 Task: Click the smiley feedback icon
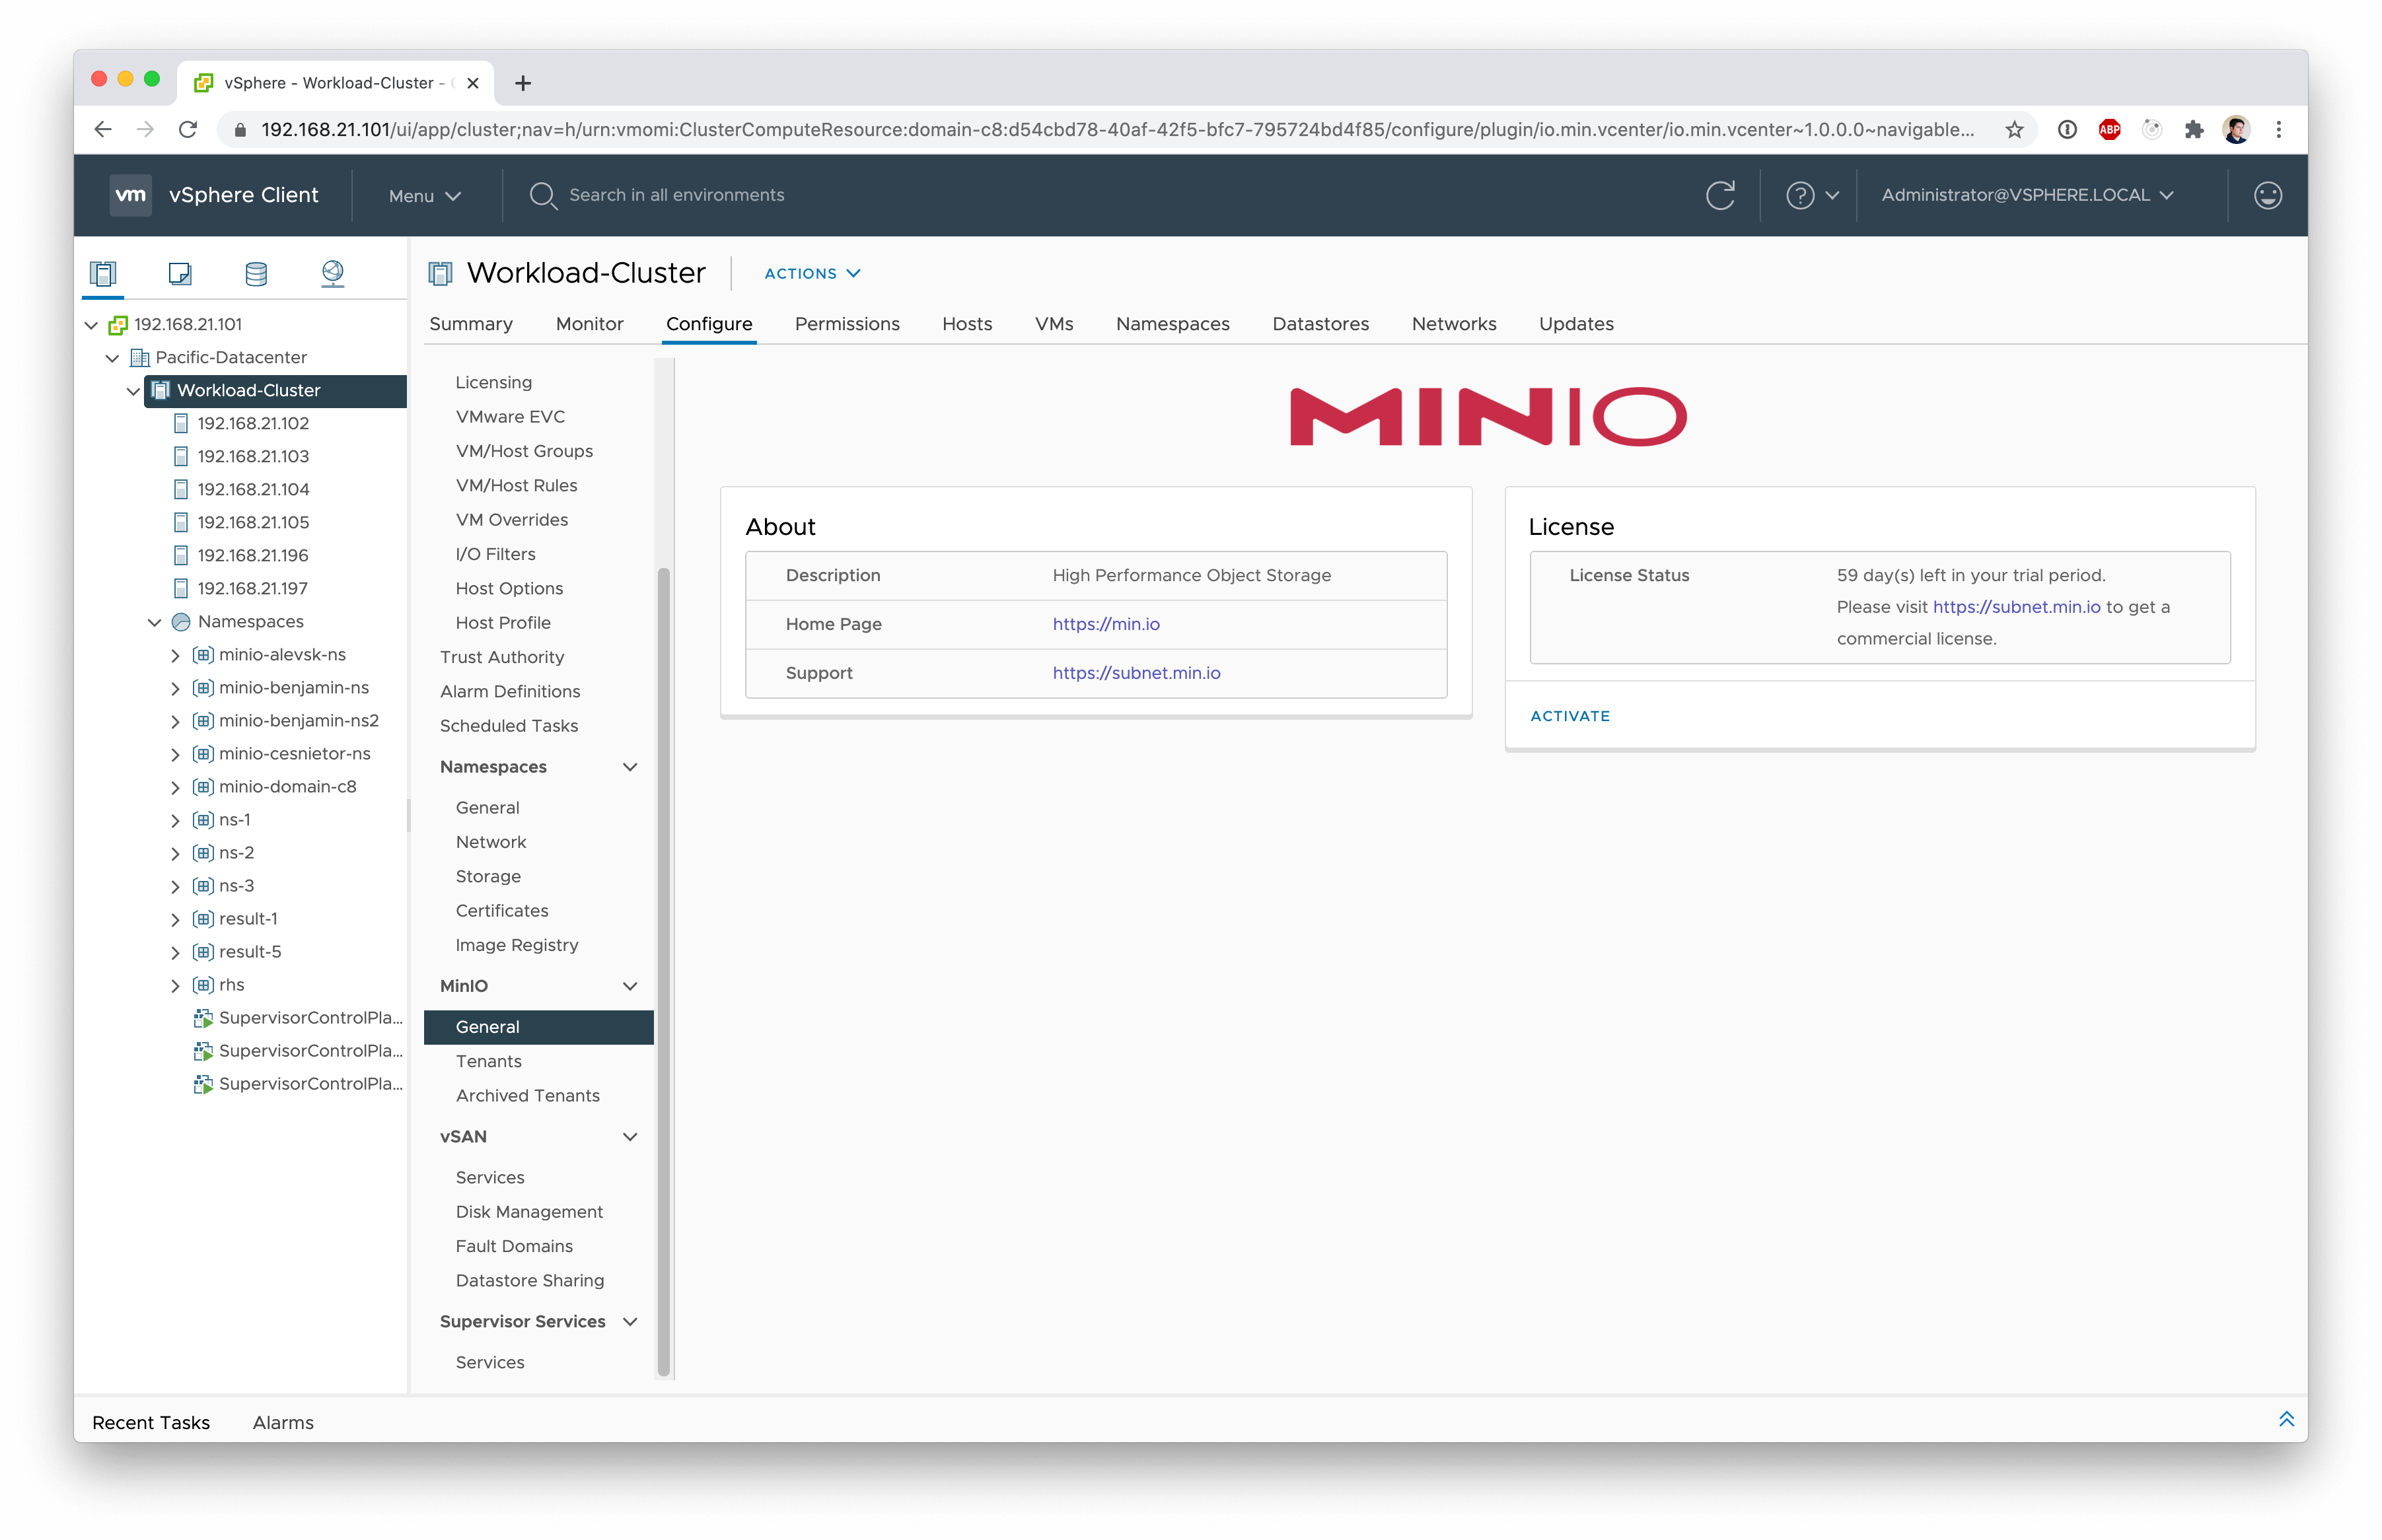click(2267, 195)
